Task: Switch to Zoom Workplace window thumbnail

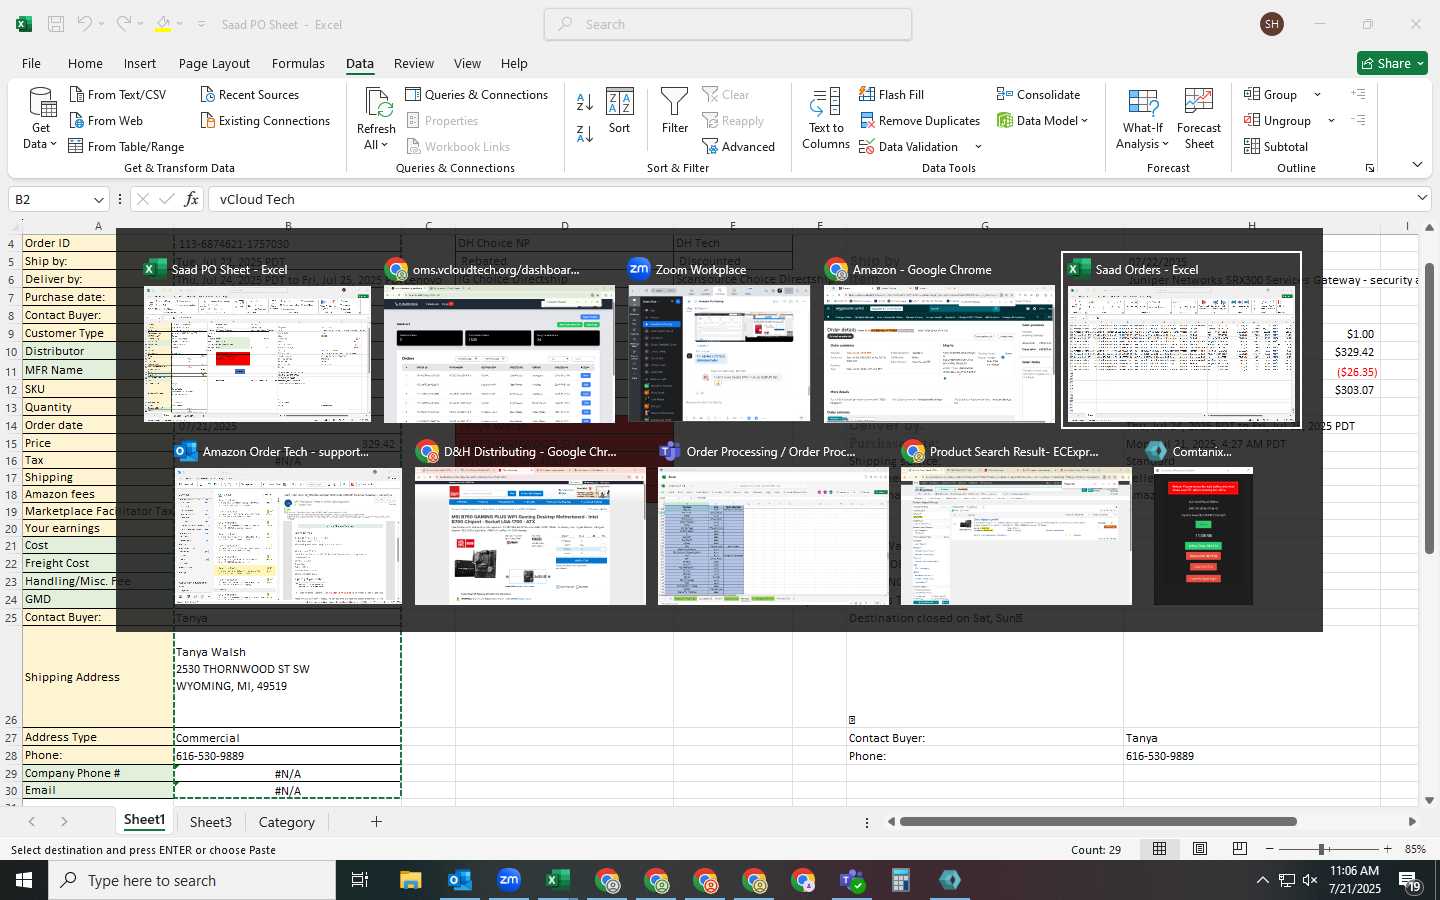Action: [719, 340]
